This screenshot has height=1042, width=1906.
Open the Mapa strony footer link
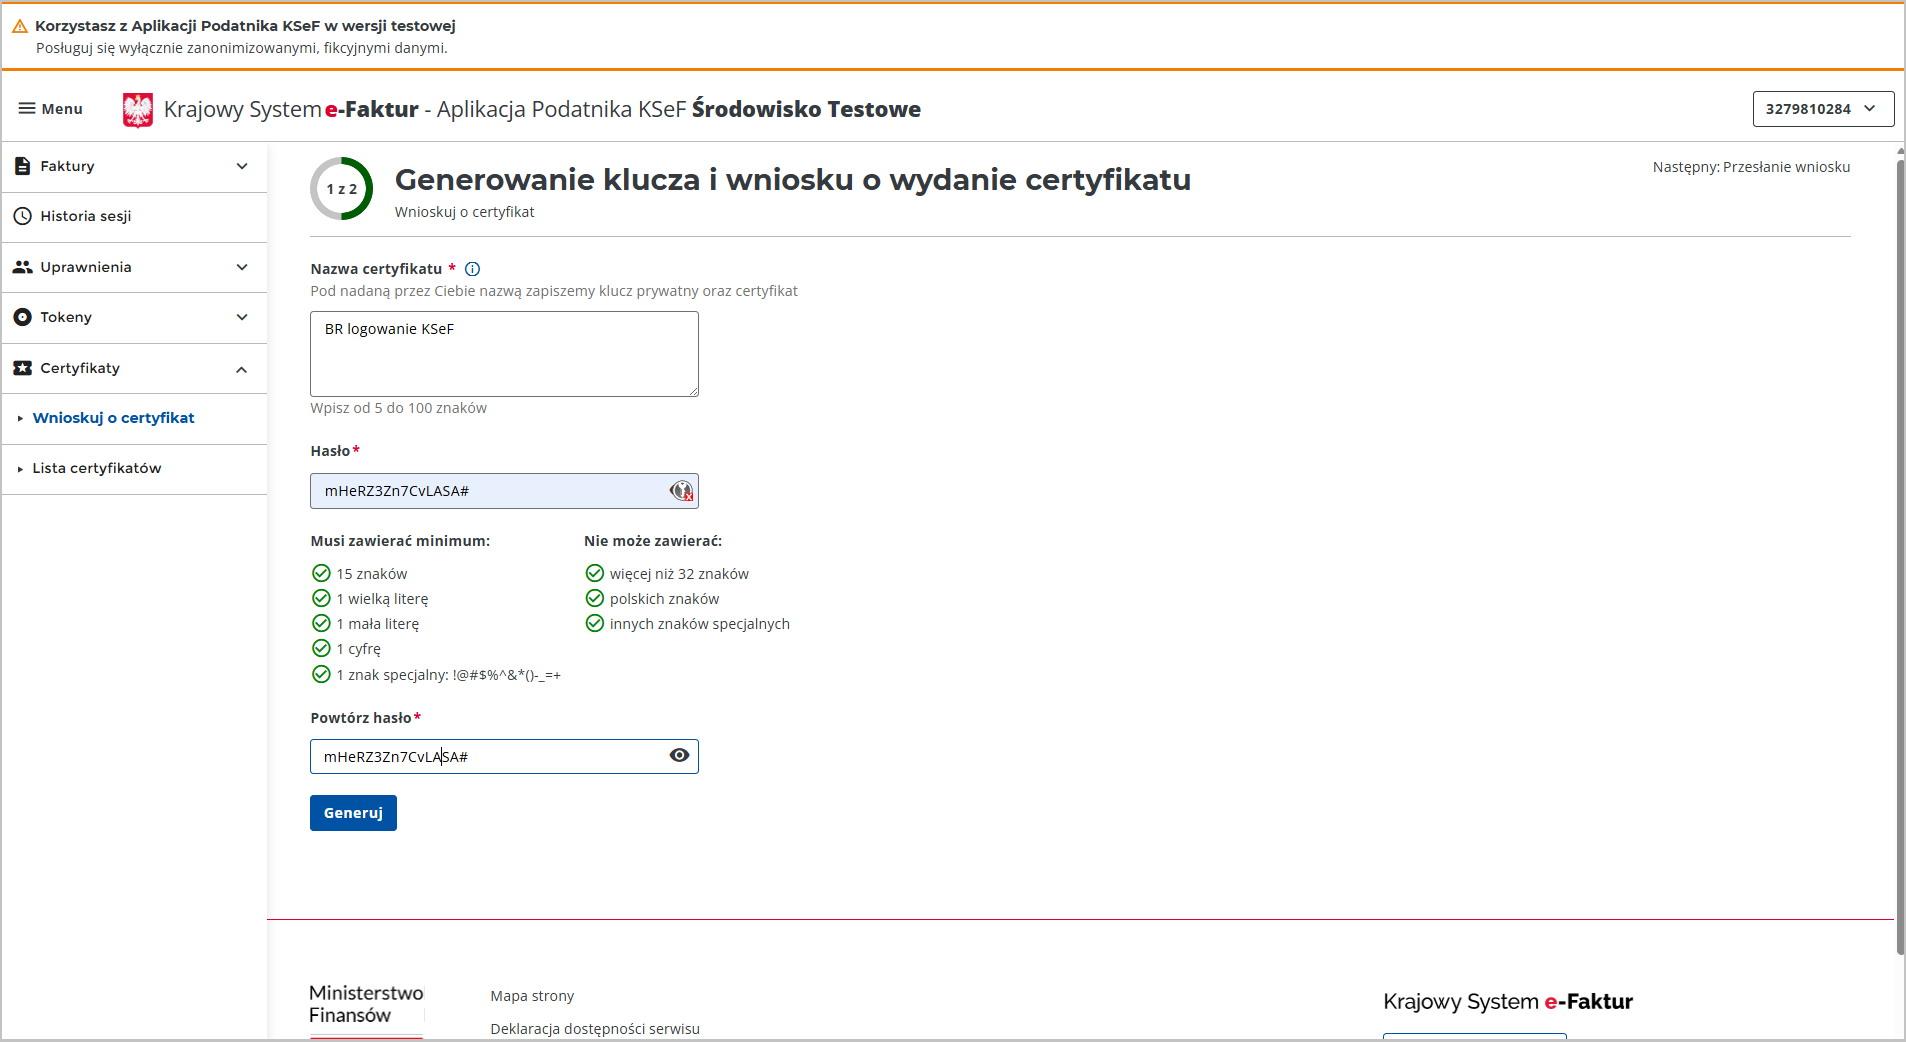(532, 996)
